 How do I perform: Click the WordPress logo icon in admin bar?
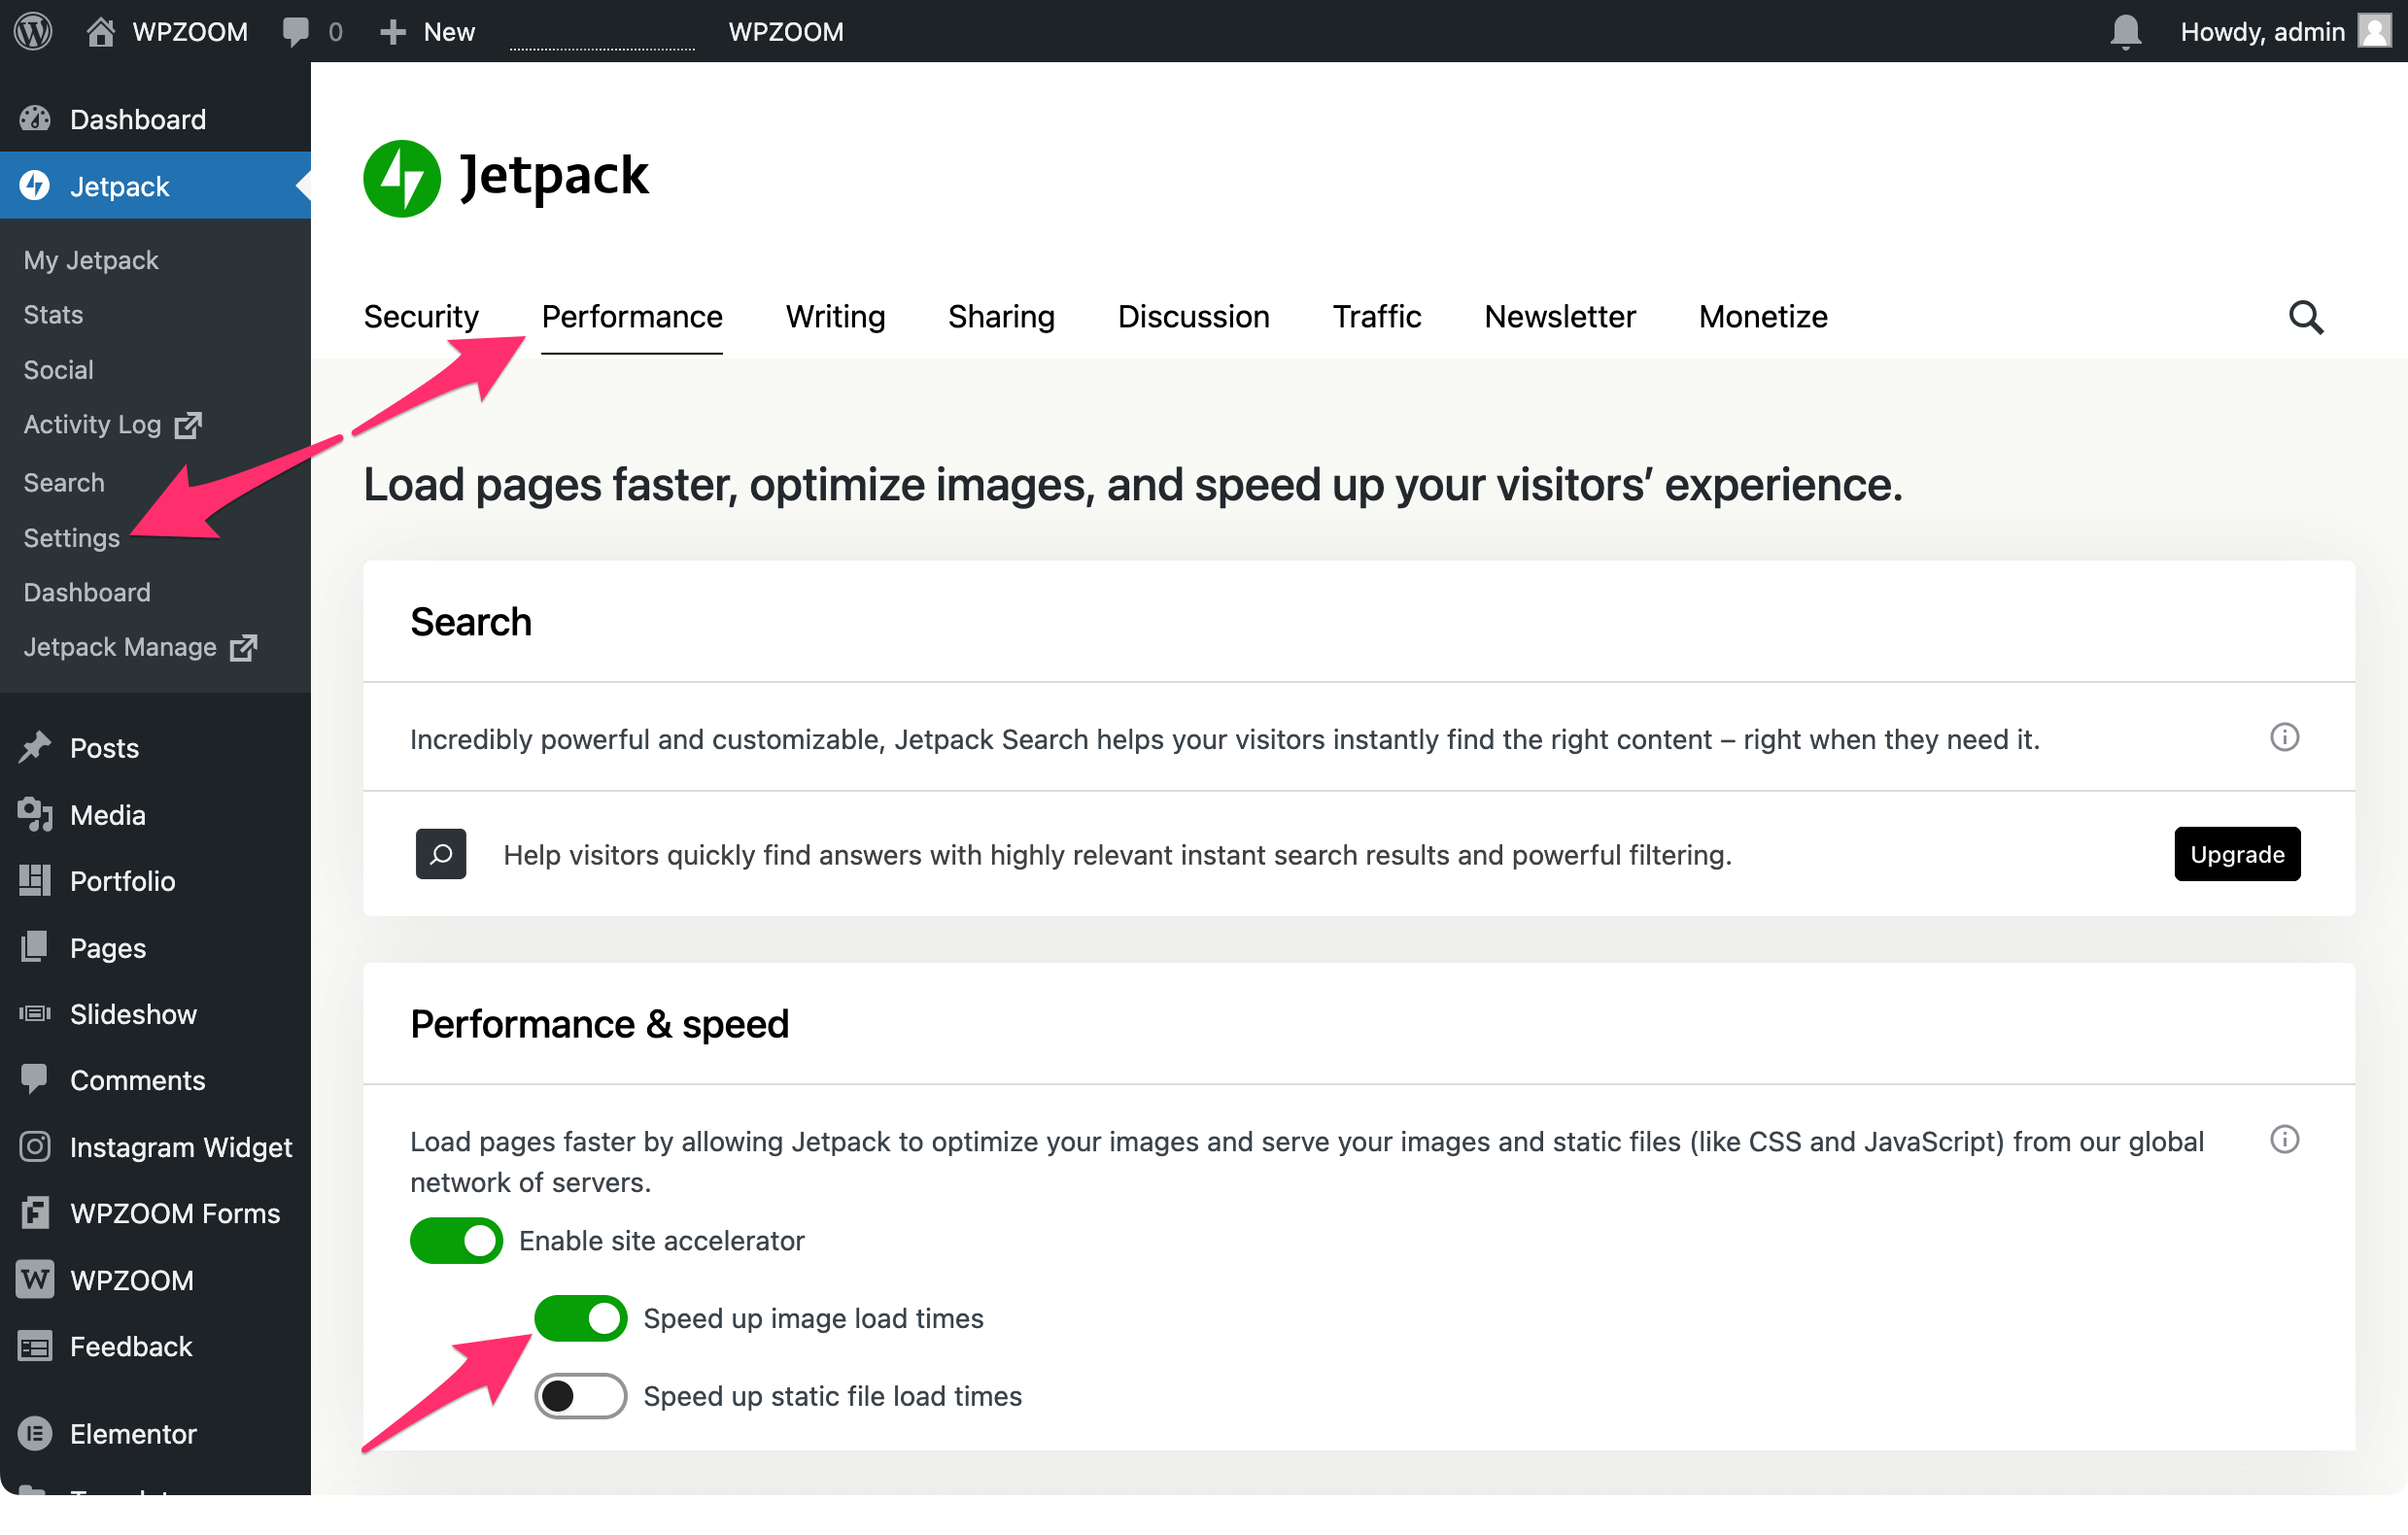[33, 31]
